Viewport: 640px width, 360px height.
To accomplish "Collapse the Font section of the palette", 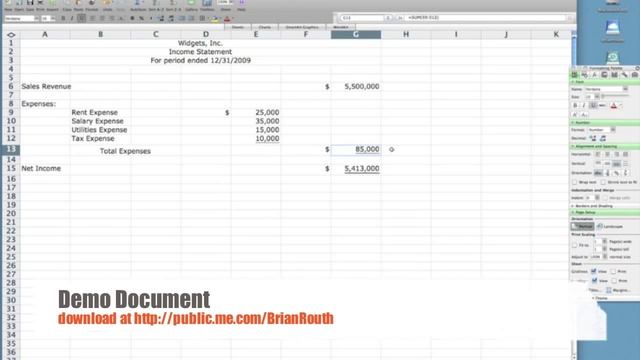I will (x=573, y=82).
